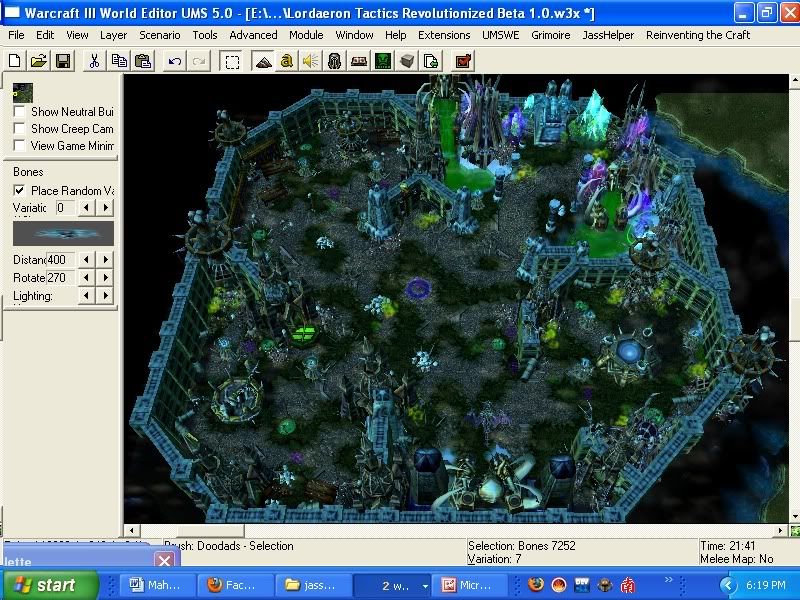This screenshot has height=600, width=800.
Task: Open the File menu
Action: pyautogui.click(x=16, y=35)
